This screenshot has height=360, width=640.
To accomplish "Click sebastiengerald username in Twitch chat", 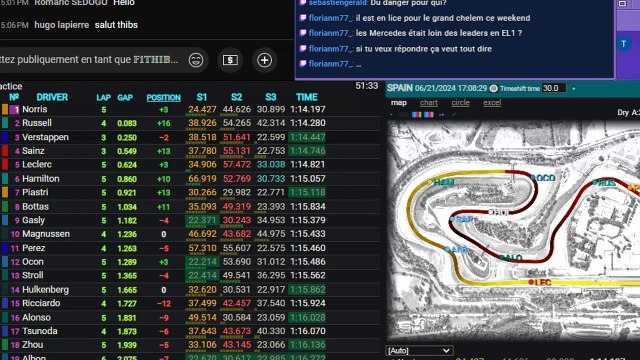I will coord(338,3).
